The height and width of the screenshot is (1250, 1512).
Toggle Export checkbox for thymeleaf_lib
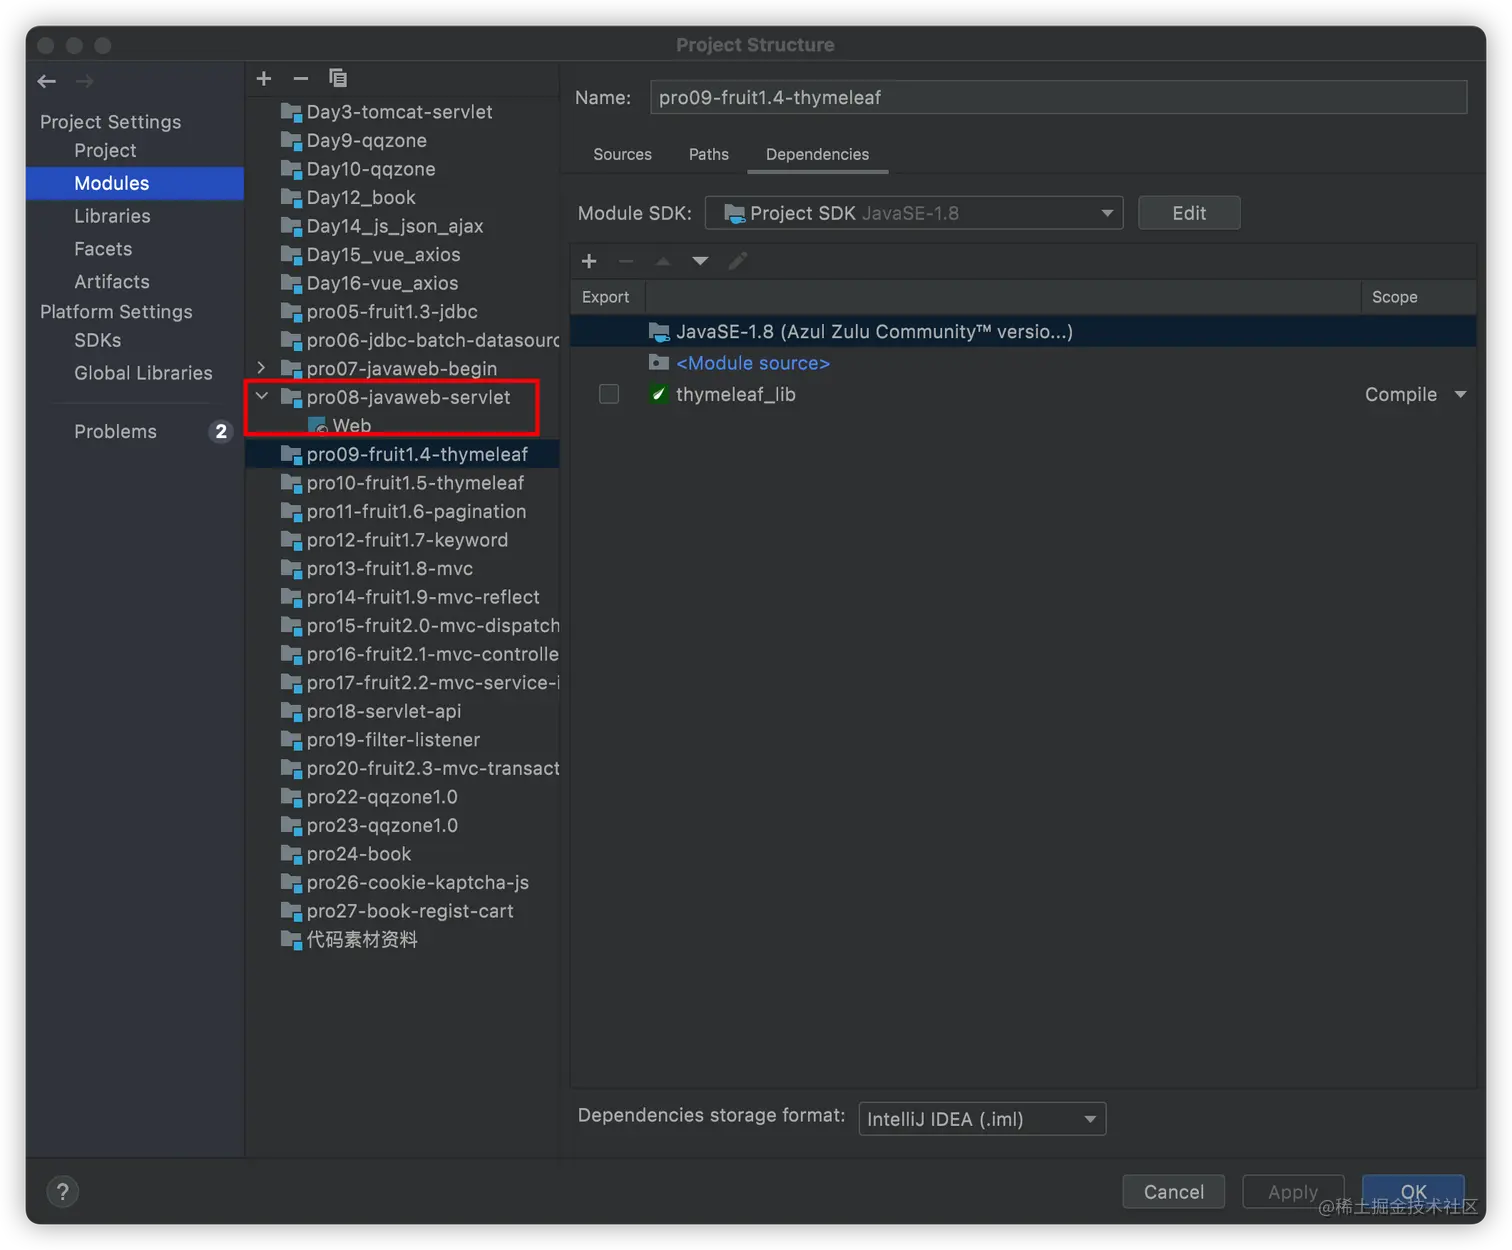609,394
